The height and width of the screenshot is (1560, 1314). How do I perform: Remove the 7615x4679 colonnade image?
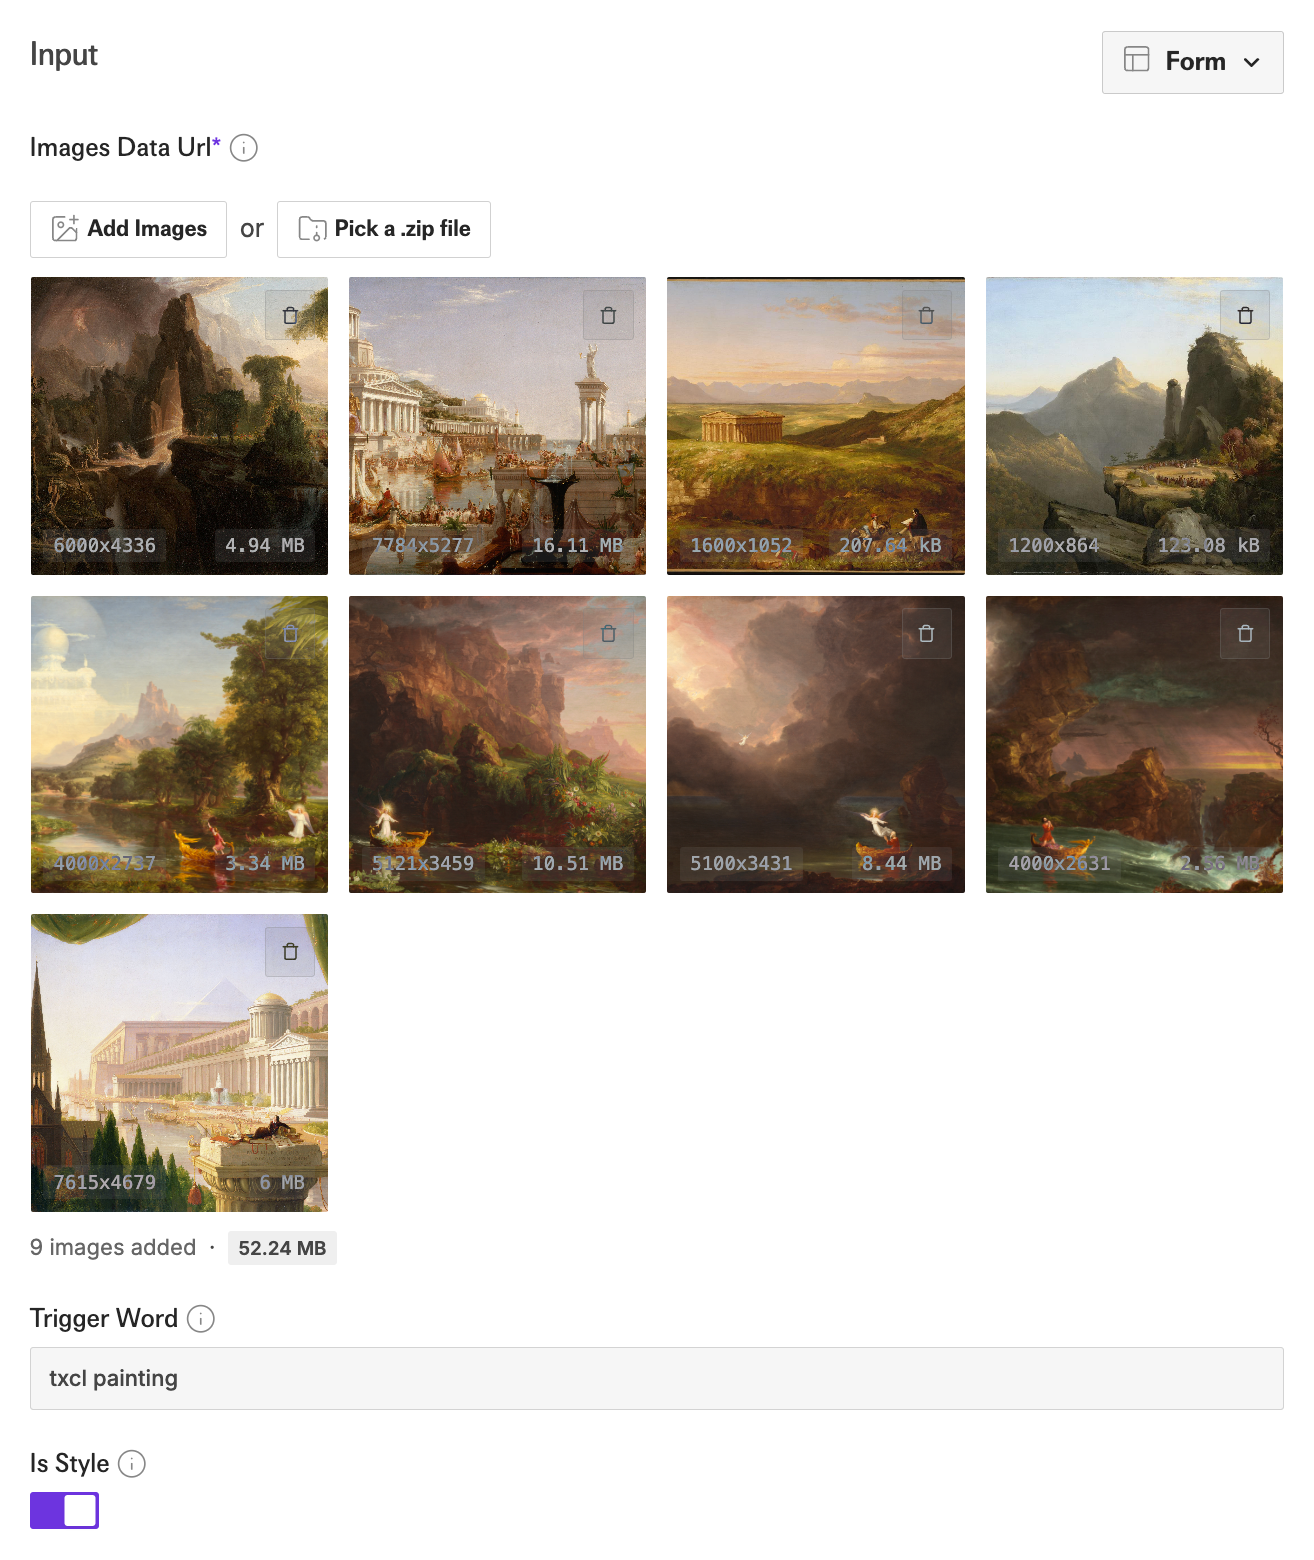coord(290,951)
